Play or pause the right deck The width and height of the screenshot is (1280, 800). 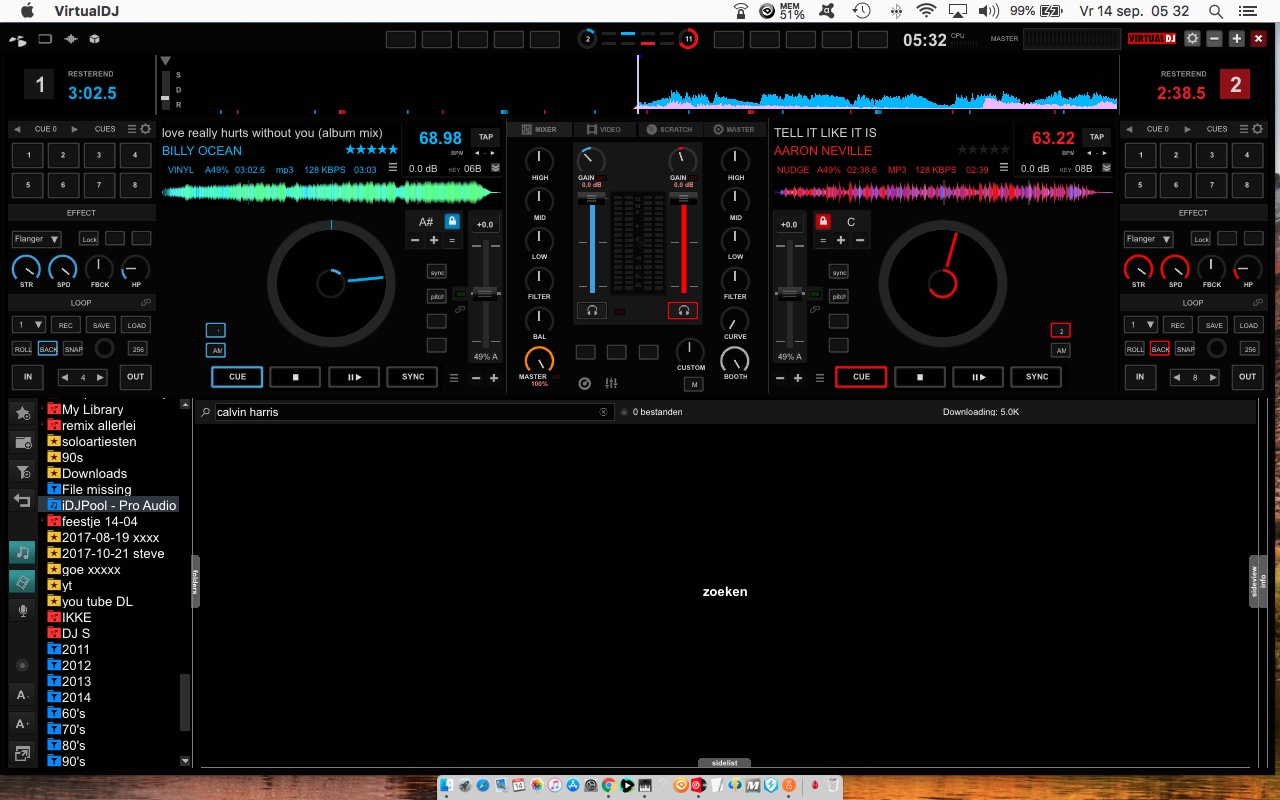[x=978, y=377]
